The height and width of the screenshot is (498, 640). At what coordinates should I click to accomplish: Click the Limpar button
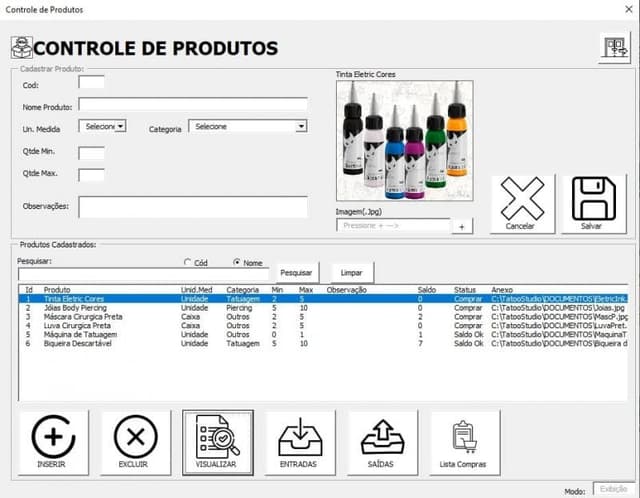(352, 273)
